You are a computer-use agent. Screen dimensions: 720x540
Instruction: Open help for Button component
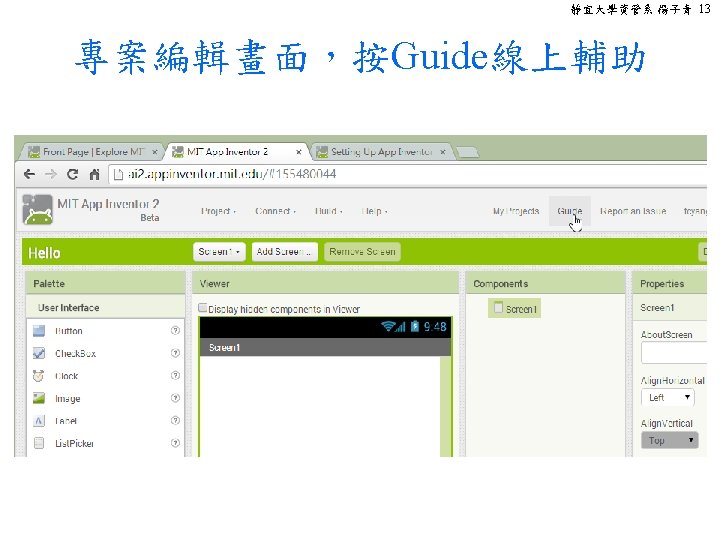[x=175, y=331]
